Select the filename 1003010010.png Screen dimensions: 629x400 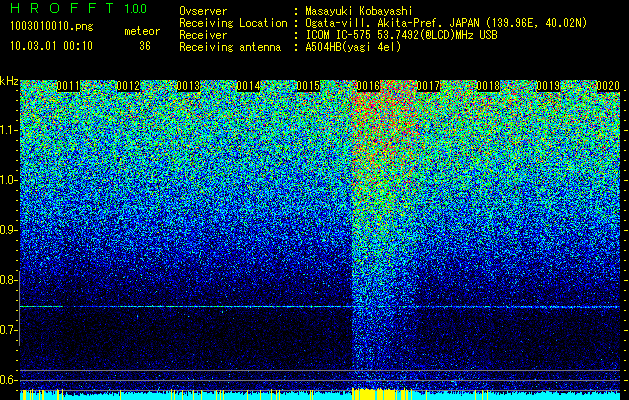52,26
